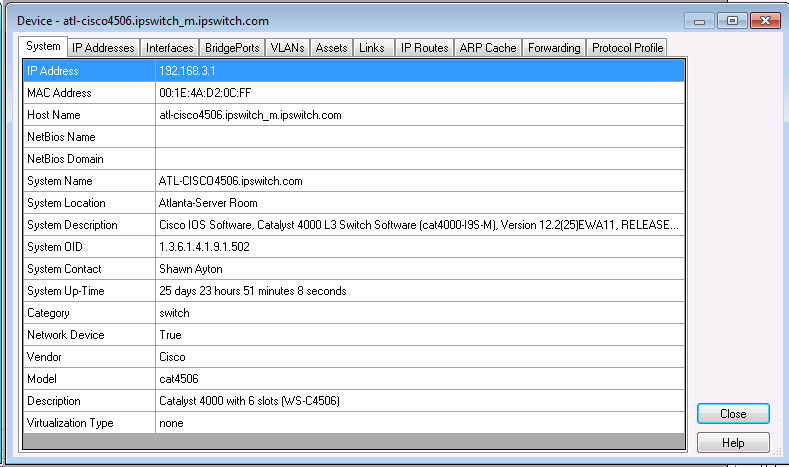This screenshot has height=467, width=789.
Task: Select the Cisco IOS Software description cell
Action: (420, 225)
